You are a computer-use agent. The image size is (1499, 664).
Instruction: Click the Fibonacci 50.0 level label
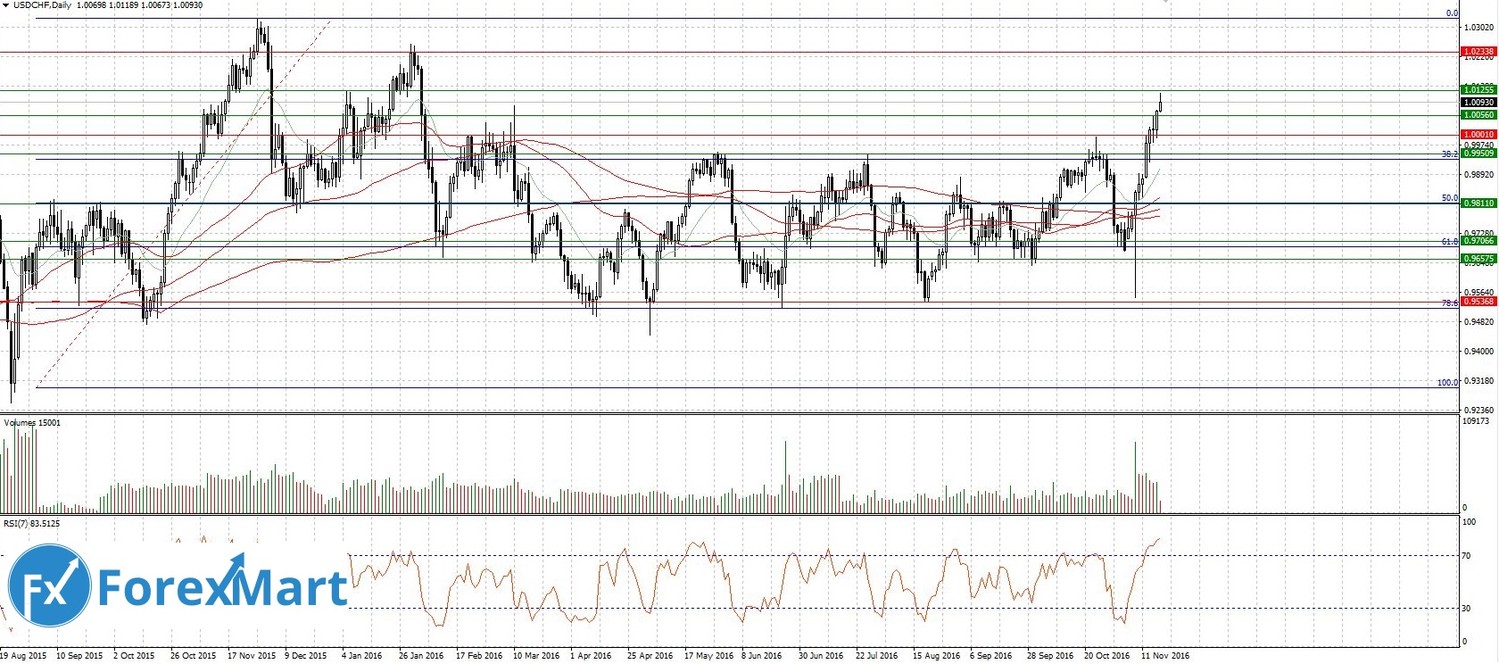point(1449,198)
